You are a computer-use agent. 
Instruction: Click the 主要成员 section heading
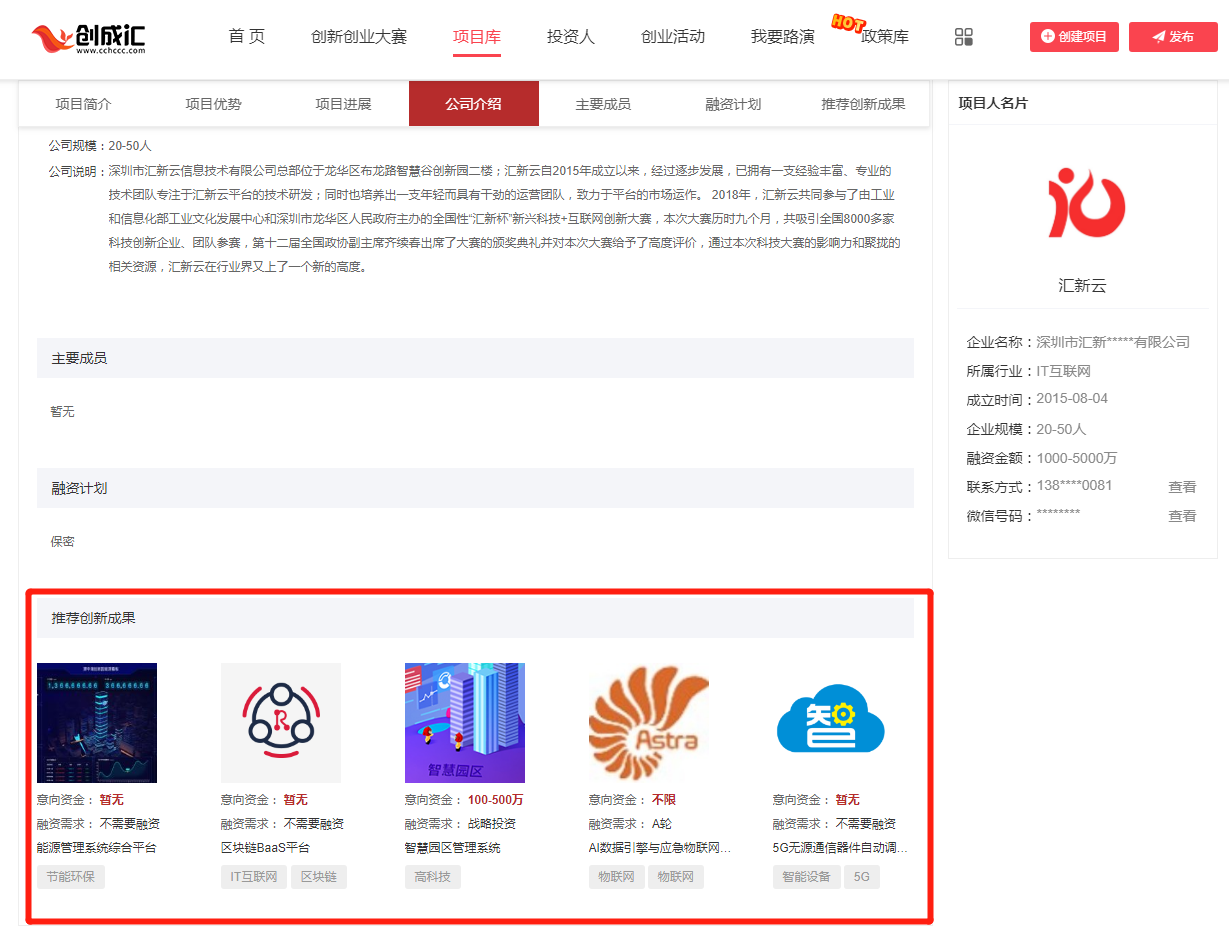80,358
